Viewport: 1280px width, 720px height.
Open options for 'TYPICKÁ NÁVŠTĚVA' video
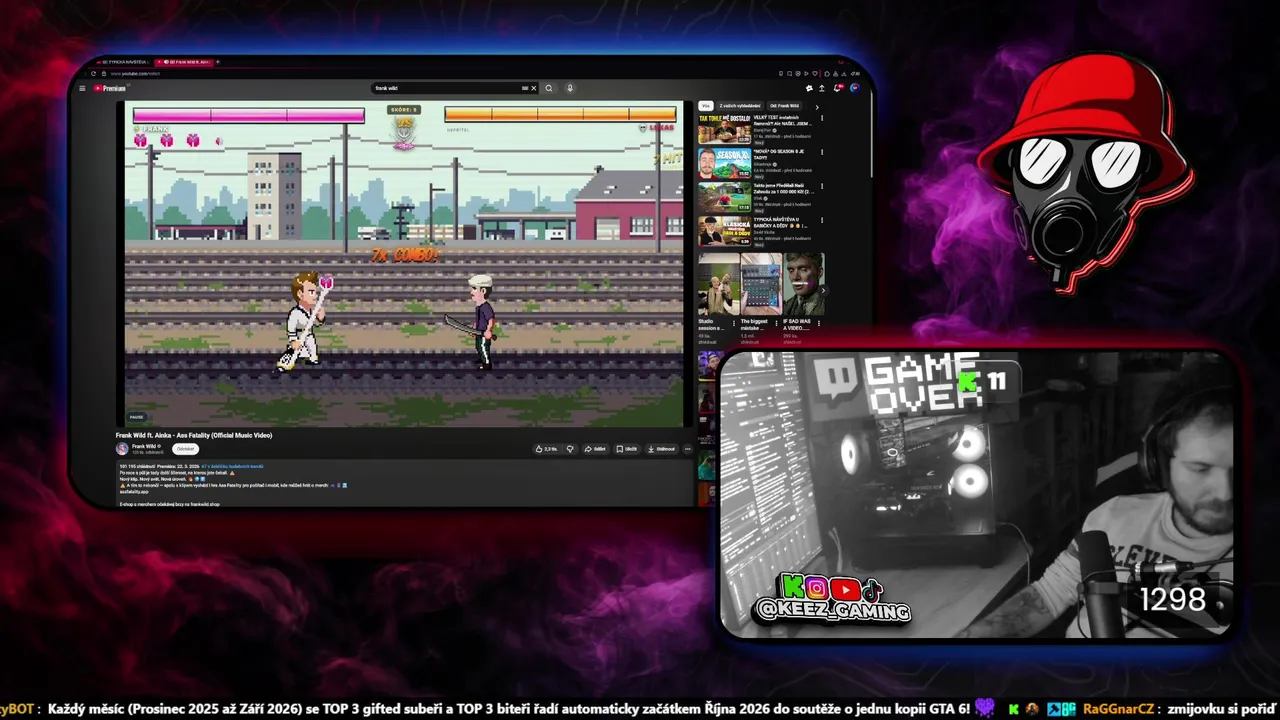click(822, 220)
